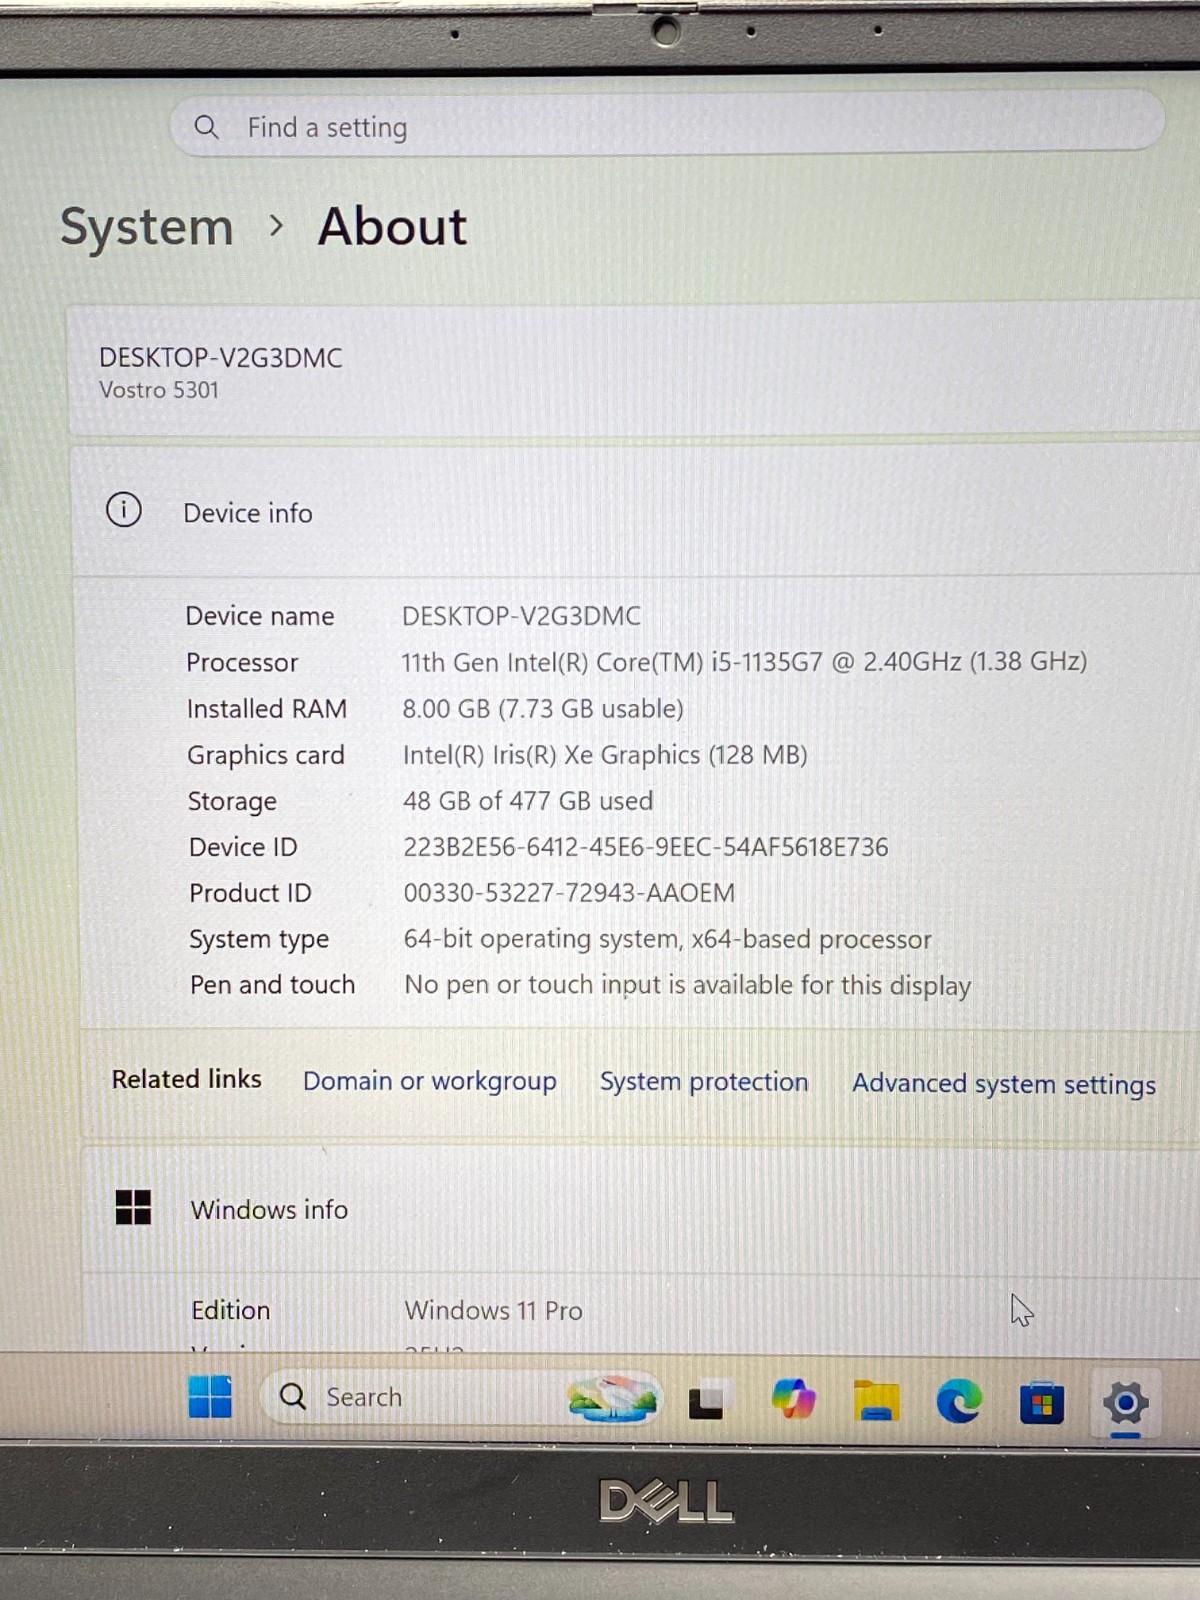The height and width of the screenshot is (1600, 1200).
Task: Select the 8.00 GB installed RAM value
Action: [543, 709]
